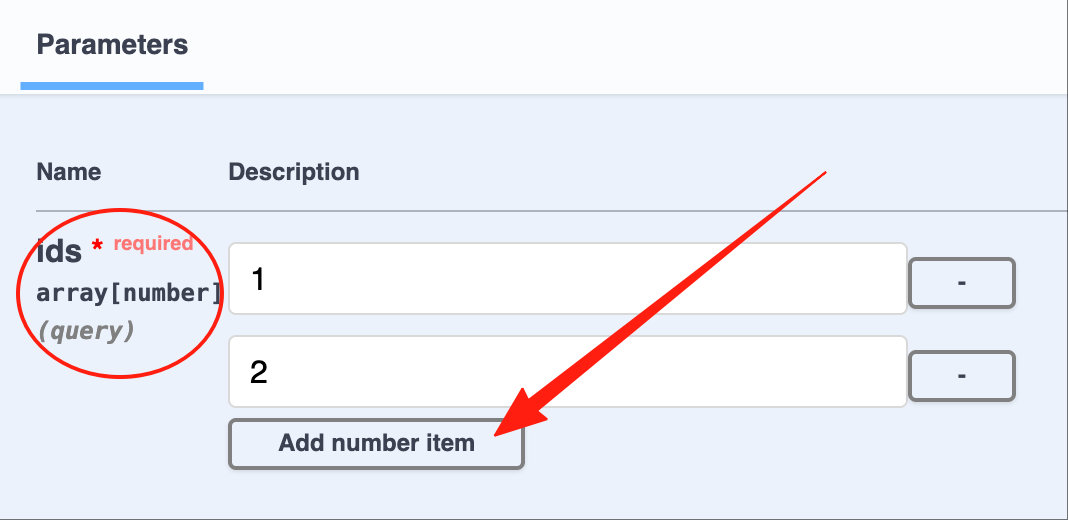
Task: Open the Parameters tab
Action: point(112,45)
